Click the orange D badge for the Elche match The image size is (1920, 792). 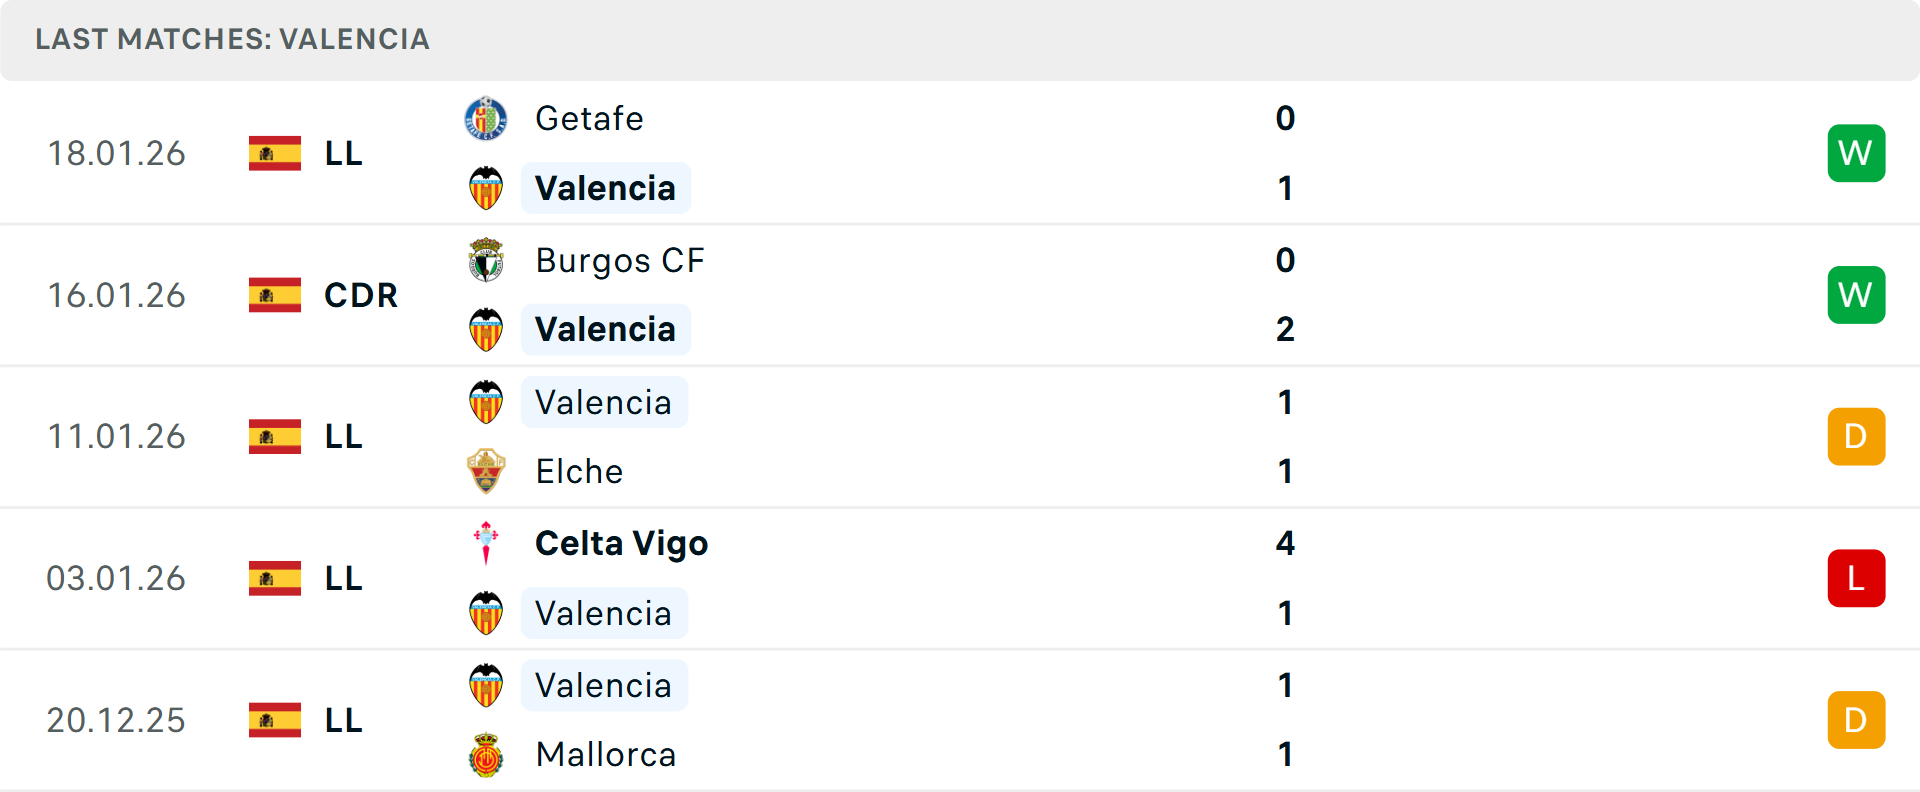coord(1856,436)
